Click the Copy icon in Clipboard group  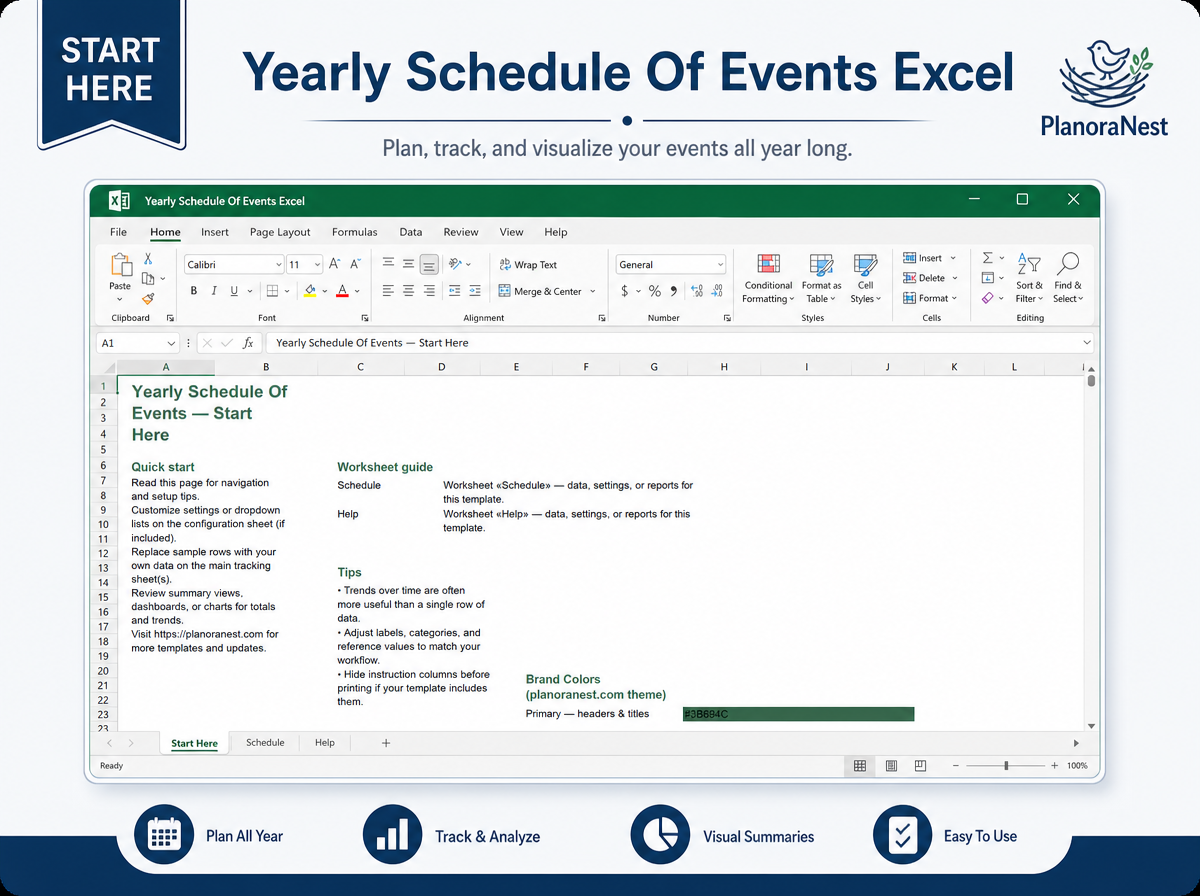click(148, 278)
